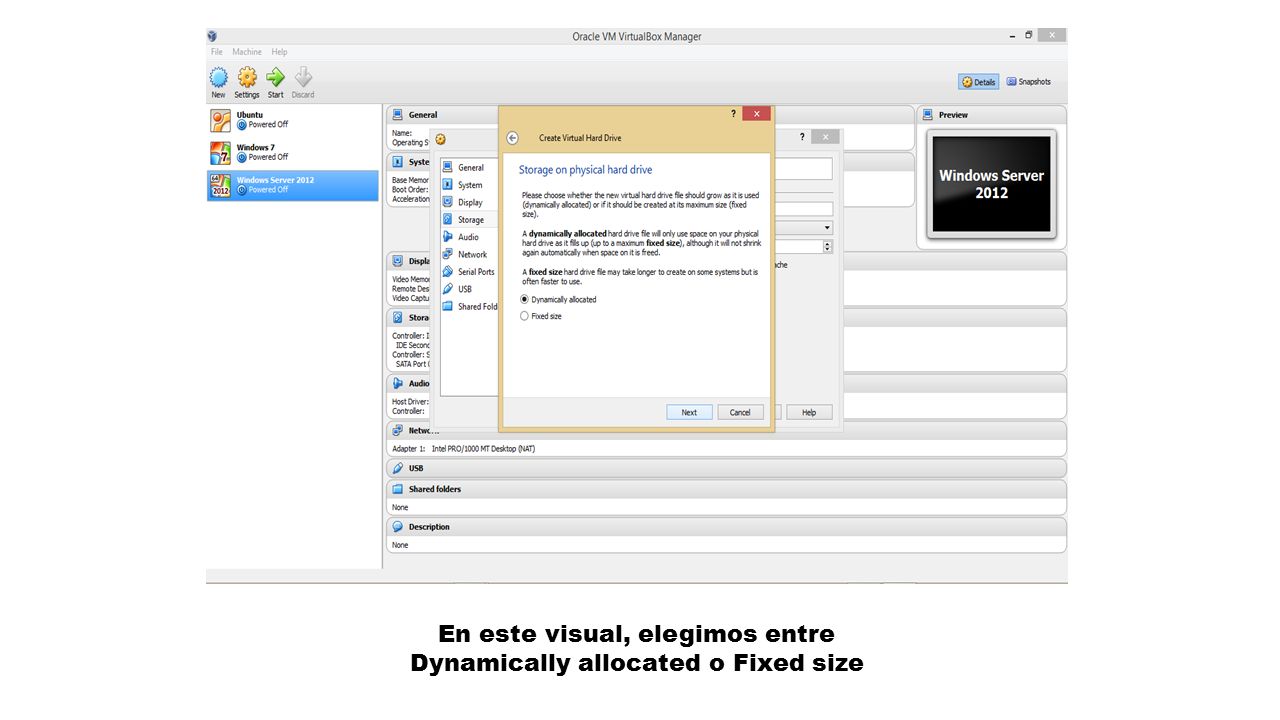The height and width of the screenshot is (720, 1280).
Task: Click 'Storage on physical hard drive' heading
Action: (585, 170)
